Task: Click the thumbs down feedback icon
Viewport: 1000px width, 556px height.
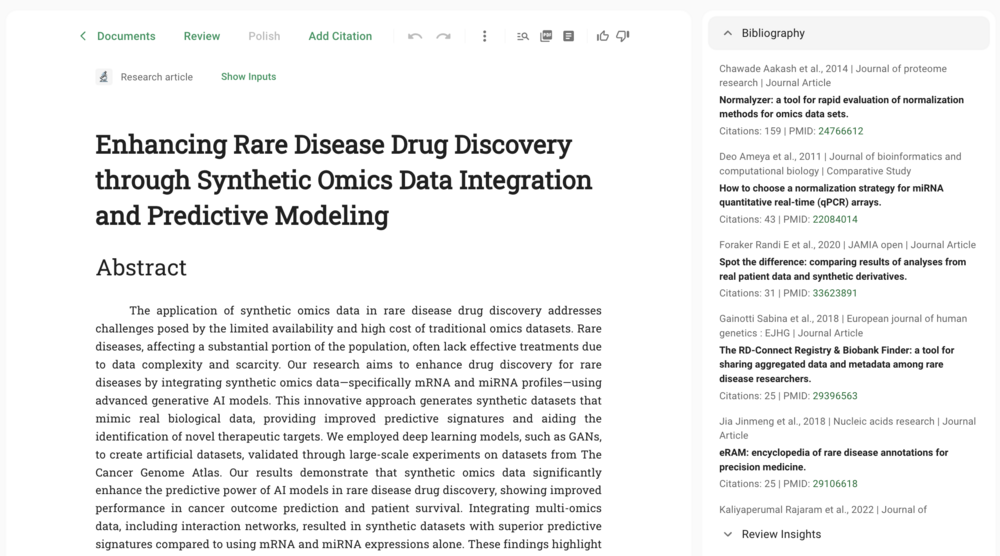Action: tap(623, 36)
